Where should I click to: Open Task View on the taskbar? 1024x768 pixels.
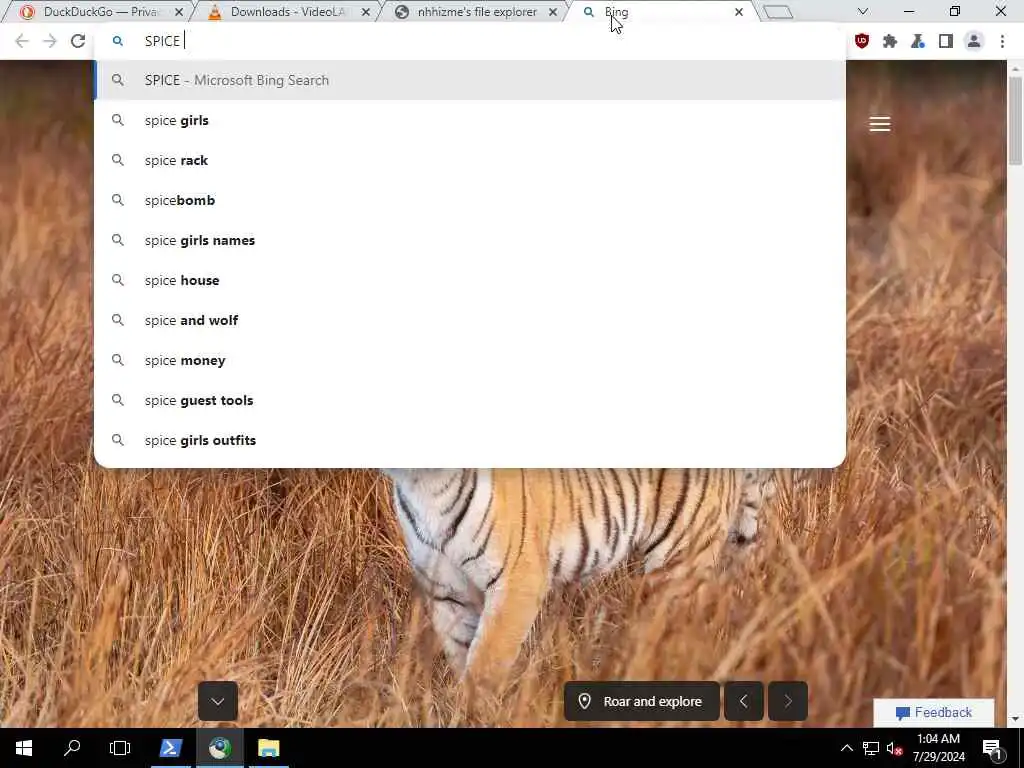(x=120, y=748)
